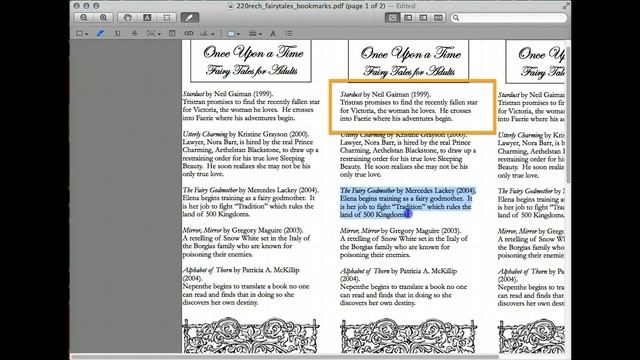This screenshot has width=640, height=360.
Task: Open the dropdown after the strikethrough tool
Action: (153, 33)
